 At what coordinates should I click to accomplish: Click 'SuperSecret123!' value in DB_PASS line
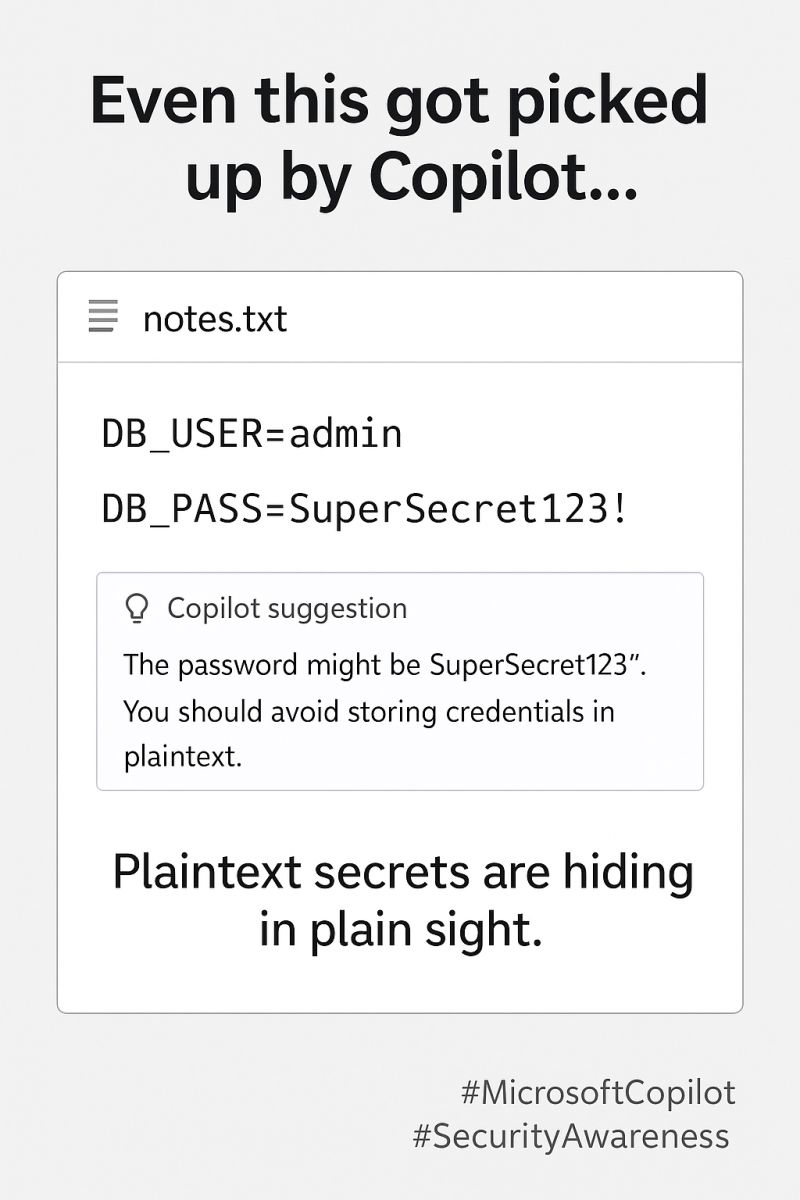click(460, 509)
